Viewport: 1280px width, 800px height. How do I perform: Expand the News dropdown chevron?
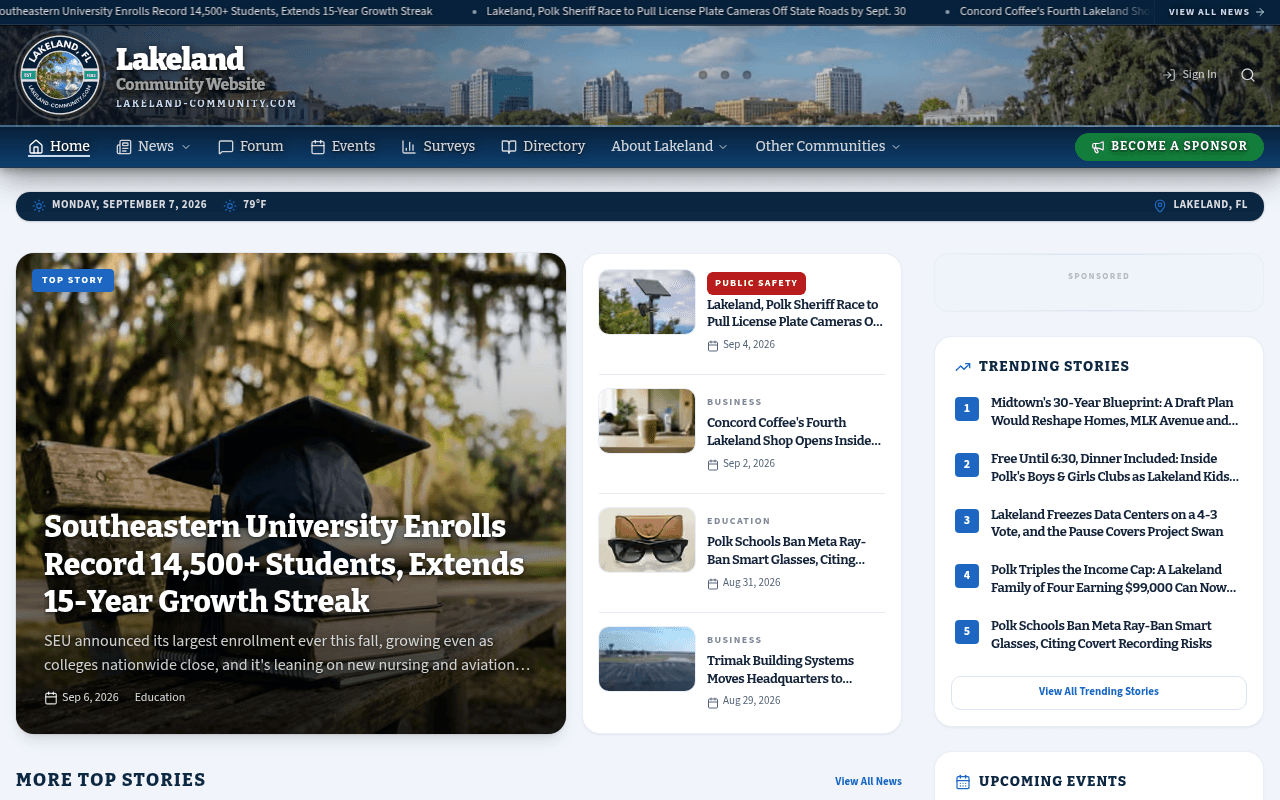(x=185, y=147)
